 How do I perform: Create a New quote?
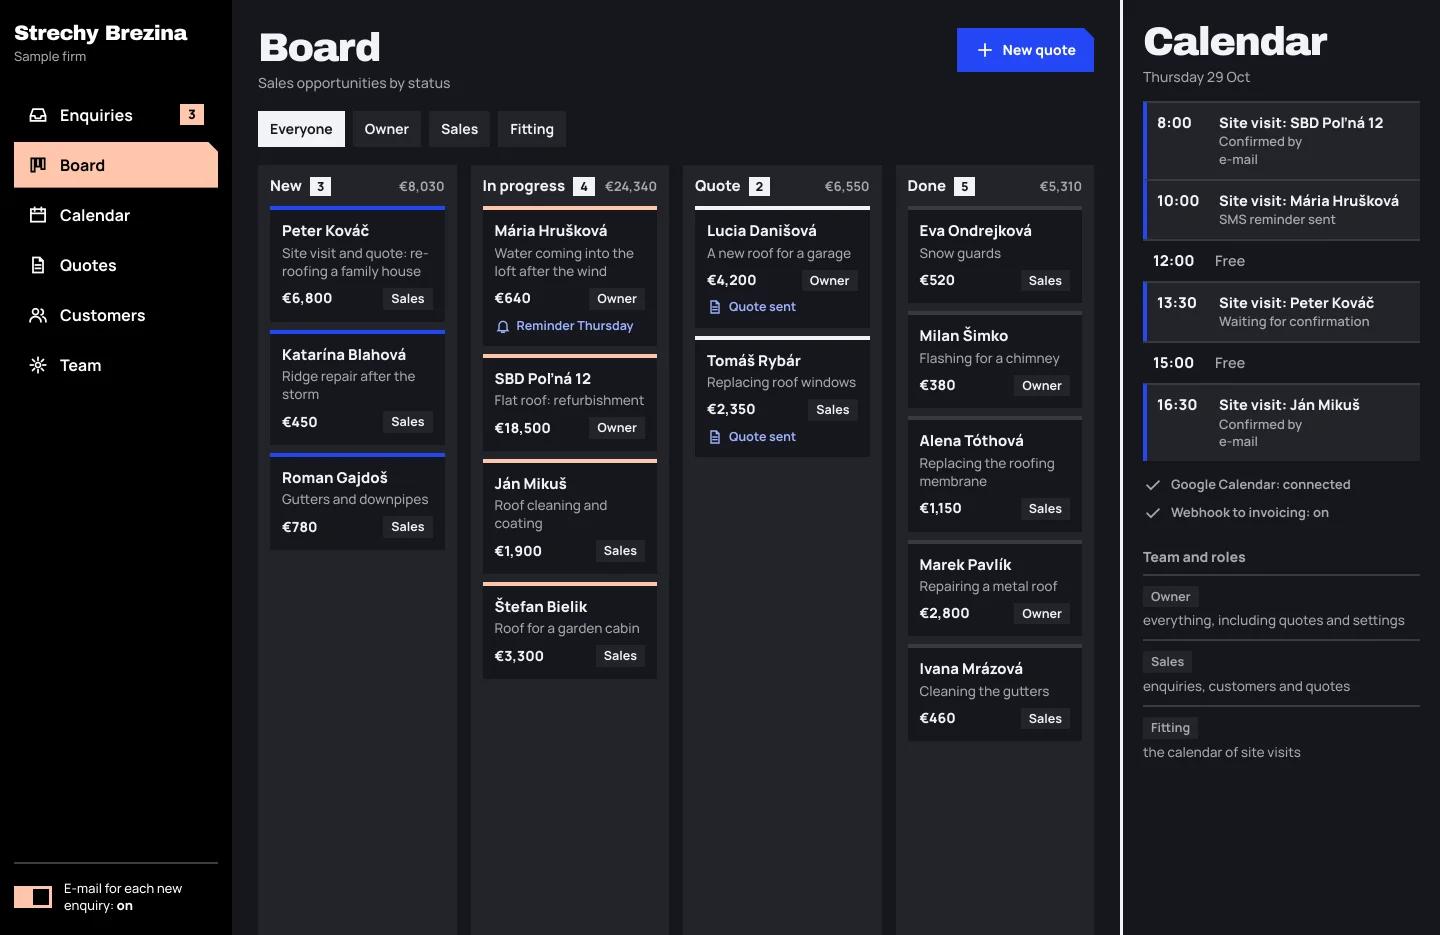coord(1025,50)
